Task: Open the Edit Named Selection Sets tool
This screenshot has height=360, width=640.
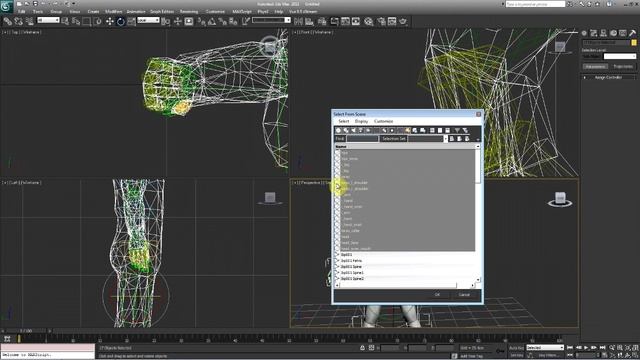Action: pyautogui.click(x=245, y=21)
